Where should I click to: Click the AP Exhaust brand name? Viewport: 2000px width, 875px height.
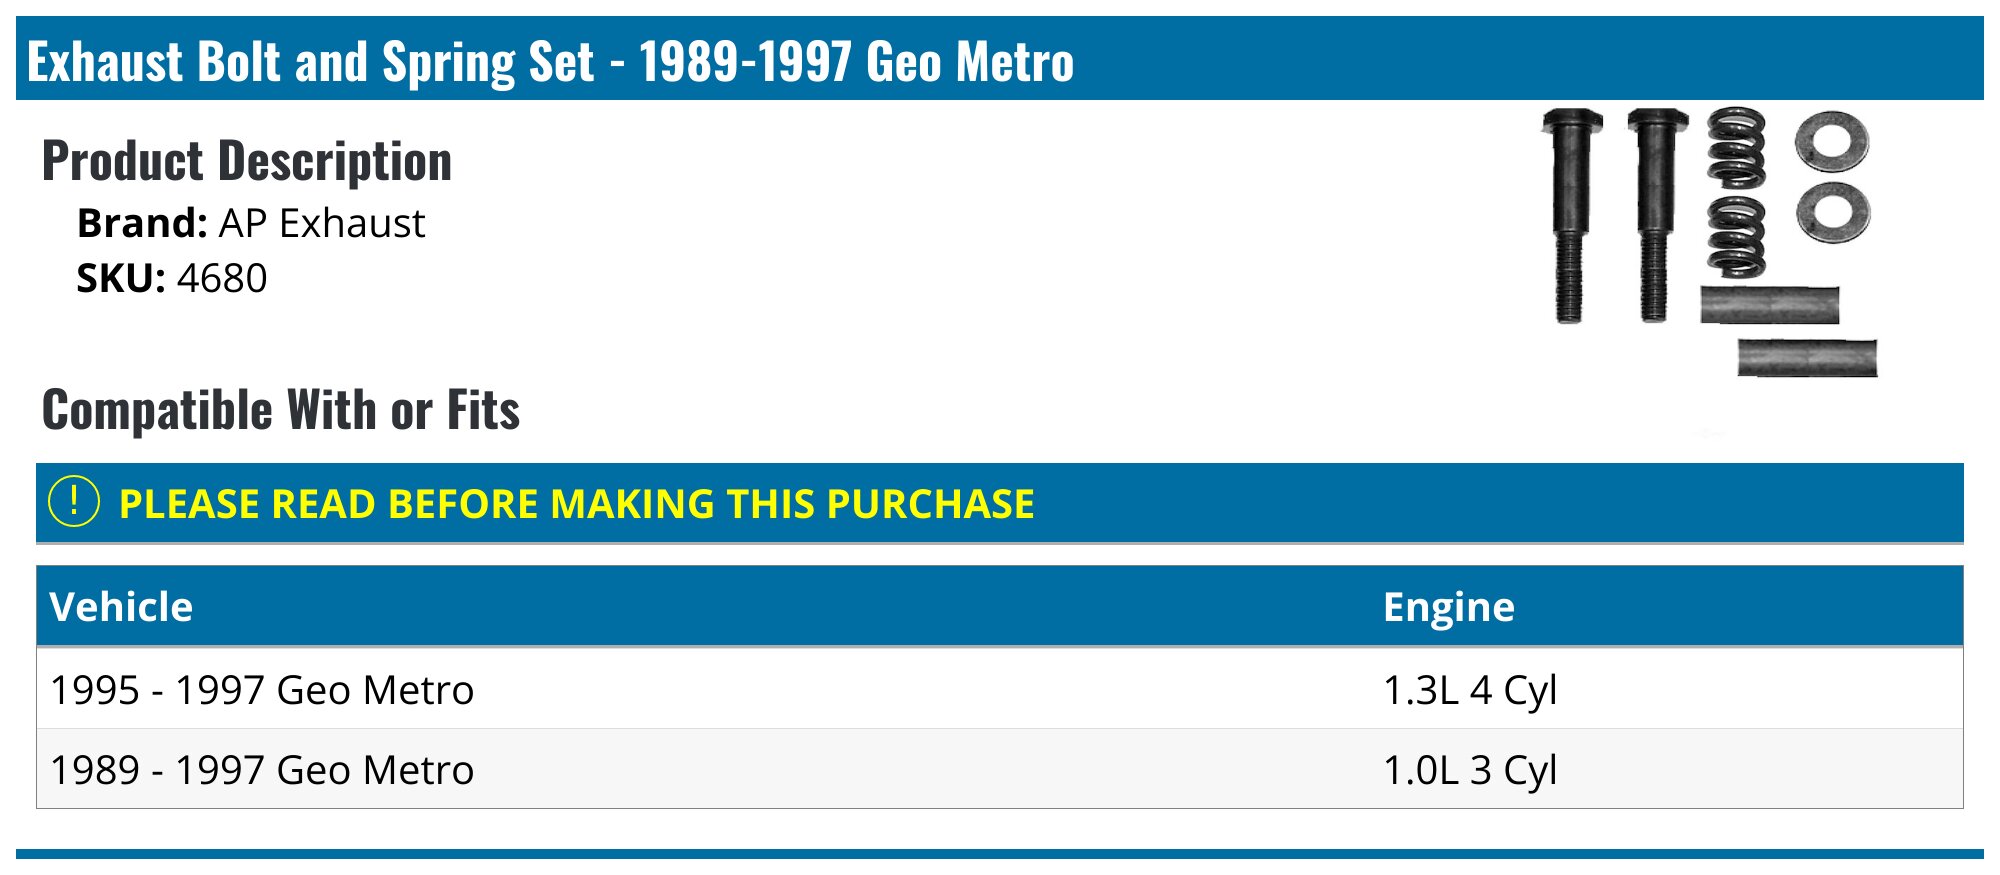[x=321, y=224]
